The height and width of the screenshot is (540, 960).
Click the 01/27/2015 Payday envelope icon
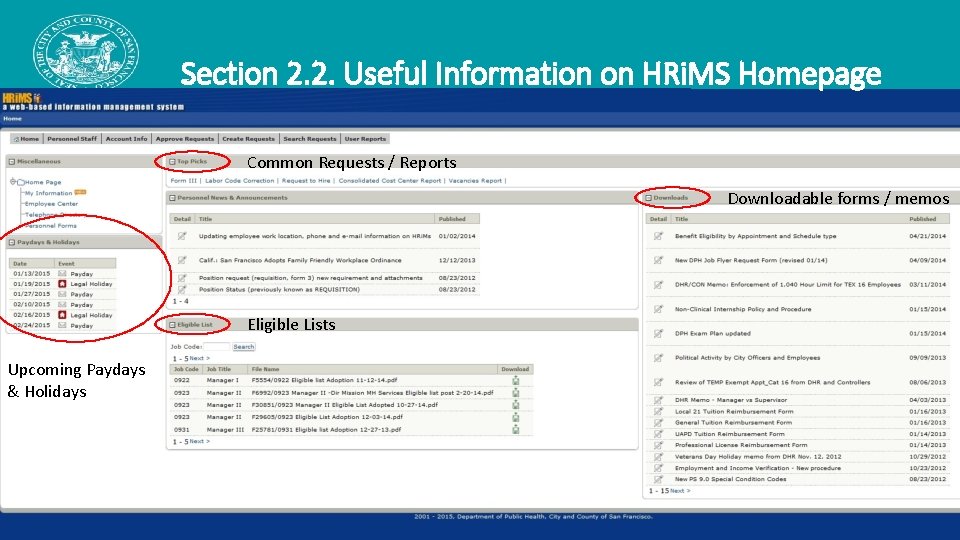tap(62, 294)
